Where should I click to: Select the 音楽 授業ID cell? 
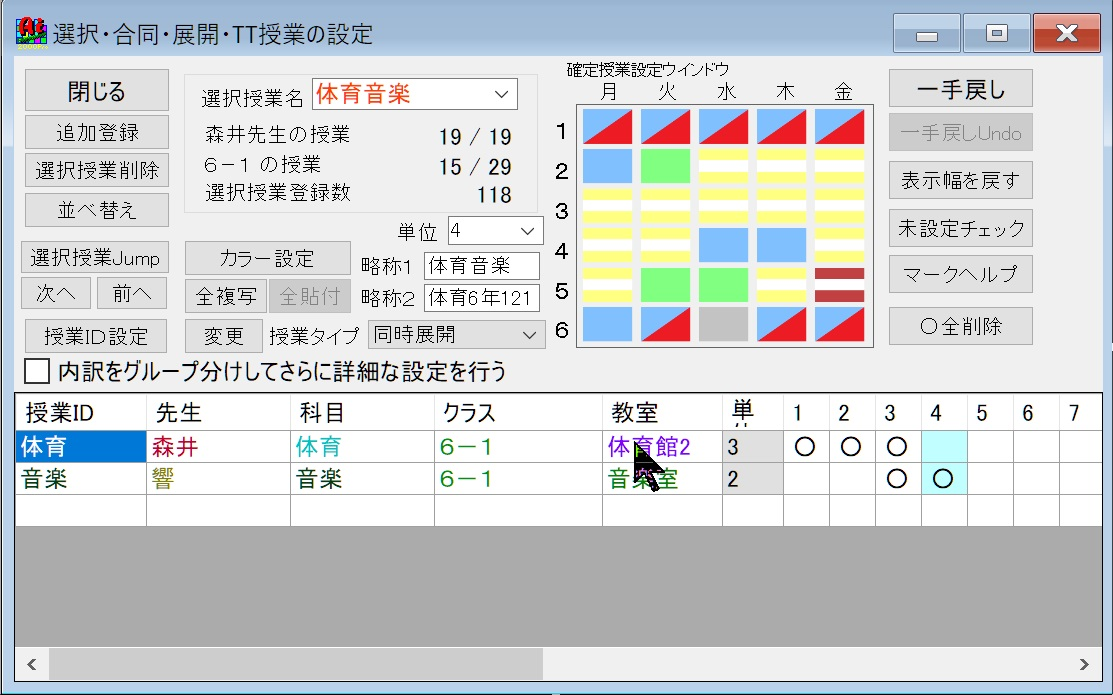tap(80, 478)
